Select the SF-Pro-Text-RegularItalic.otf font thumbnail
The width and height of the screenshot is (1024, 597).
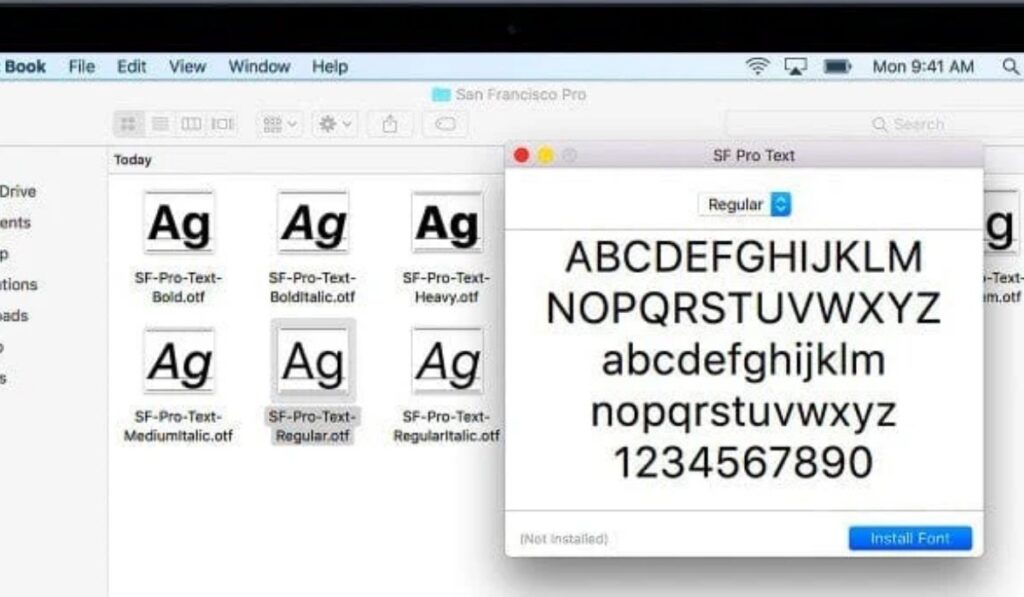(x=447, y=361)
